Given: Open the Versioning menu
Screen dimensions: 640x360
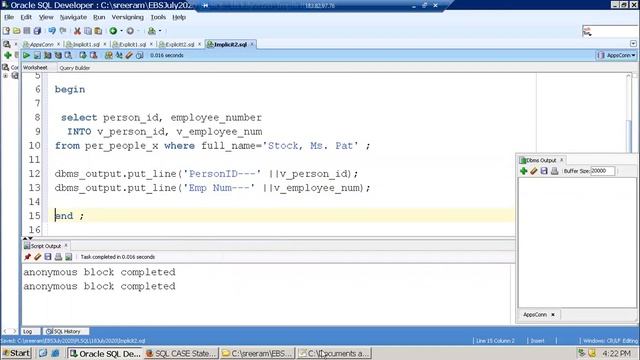Looking at the screenshot, I should [127, 17].
